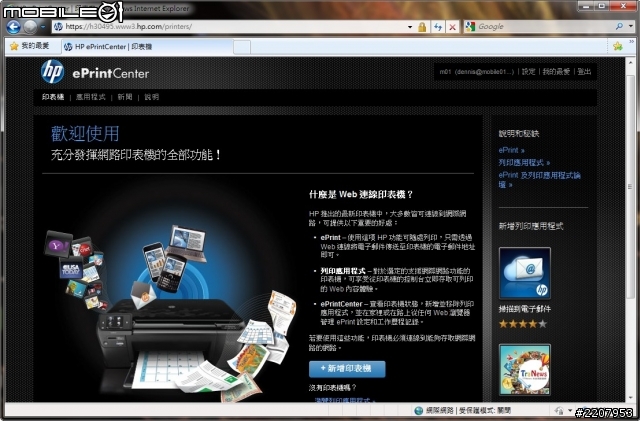The image size is (640, 421).
Task: Click the m01 (dennis@mobile01...) account text
Action: click(x=476, y=71)
